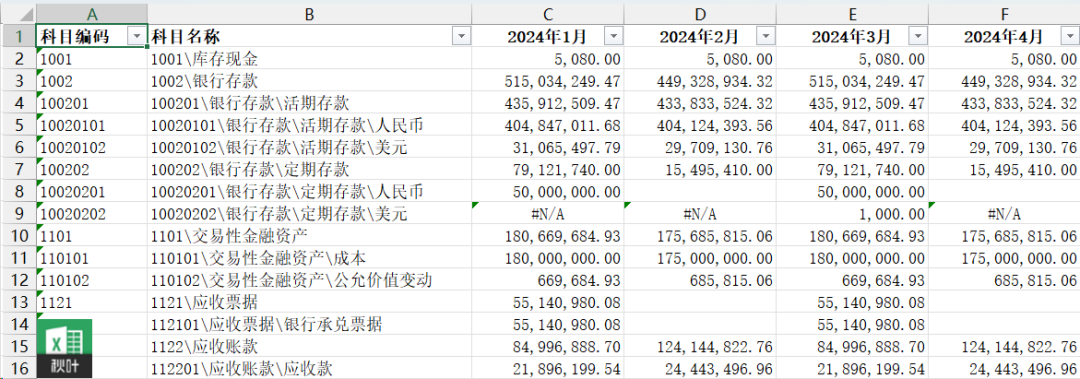Open filter dropdown for 科目编码 column
This screenshot has width=1080, height=379.
coord(138,37)
